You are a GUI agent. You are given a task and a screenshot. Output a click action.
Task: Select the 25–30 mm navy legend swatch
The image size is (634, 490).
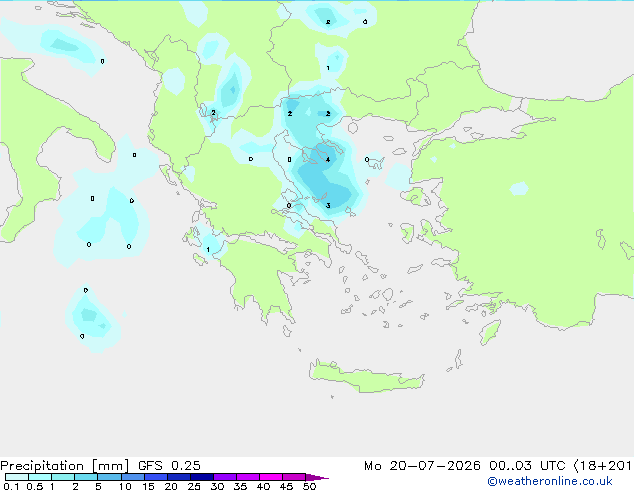202,477
